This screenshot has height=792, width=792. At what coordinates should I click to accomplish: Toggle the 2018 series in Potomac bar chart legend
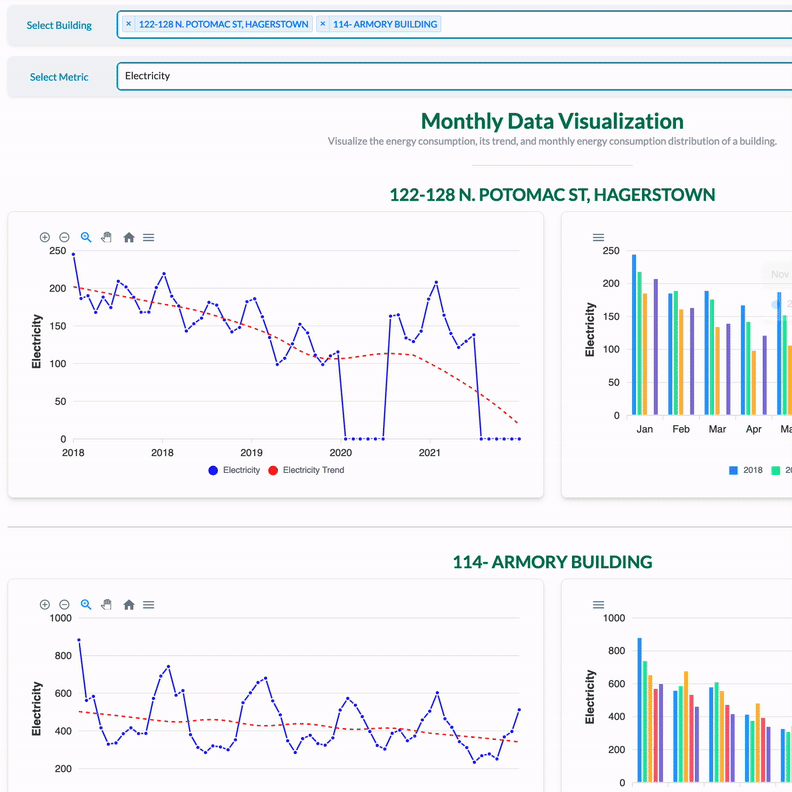pos(746,469)
